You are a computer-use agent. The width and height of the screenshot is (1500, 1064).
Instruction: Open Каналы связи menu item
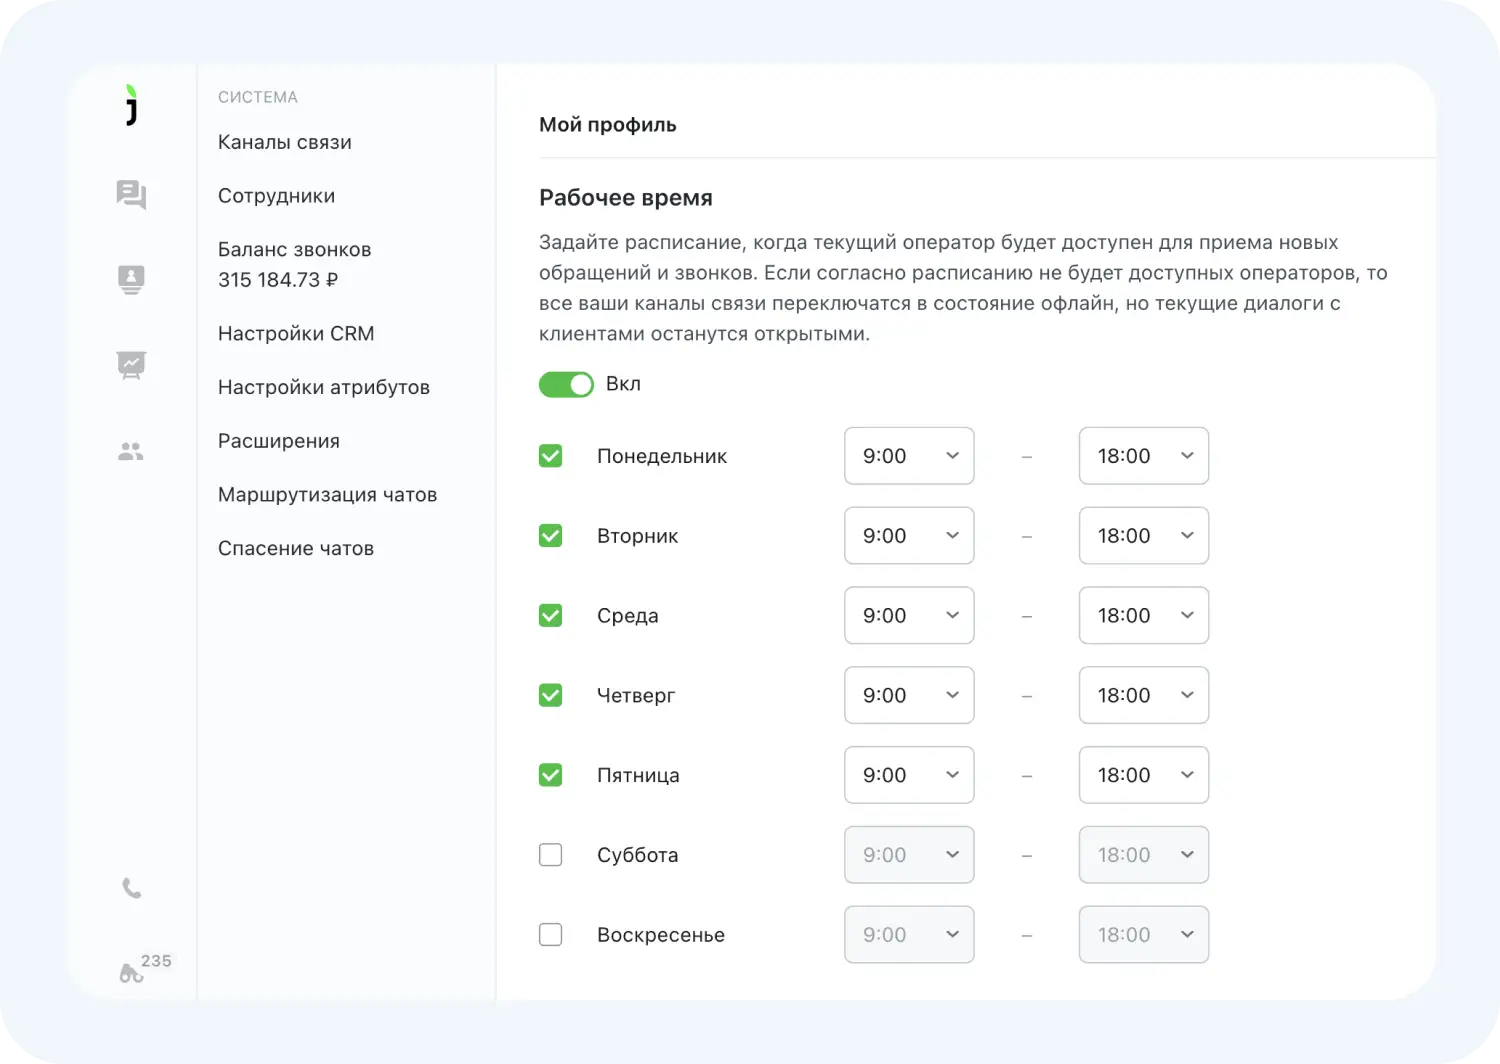click(285, 142)
